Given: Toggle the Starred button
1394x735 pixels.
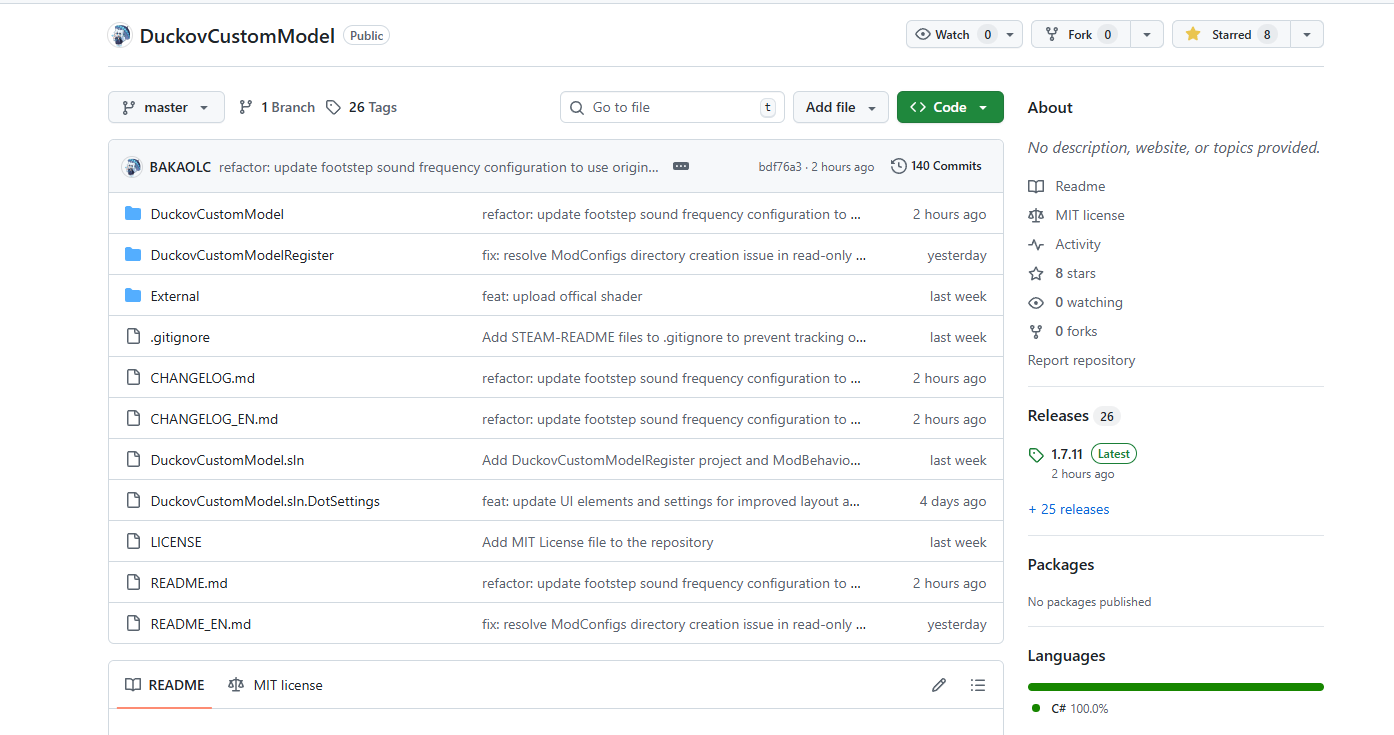Looking at the screenshot, I should pyautogui.click(x=1231, y=34).
